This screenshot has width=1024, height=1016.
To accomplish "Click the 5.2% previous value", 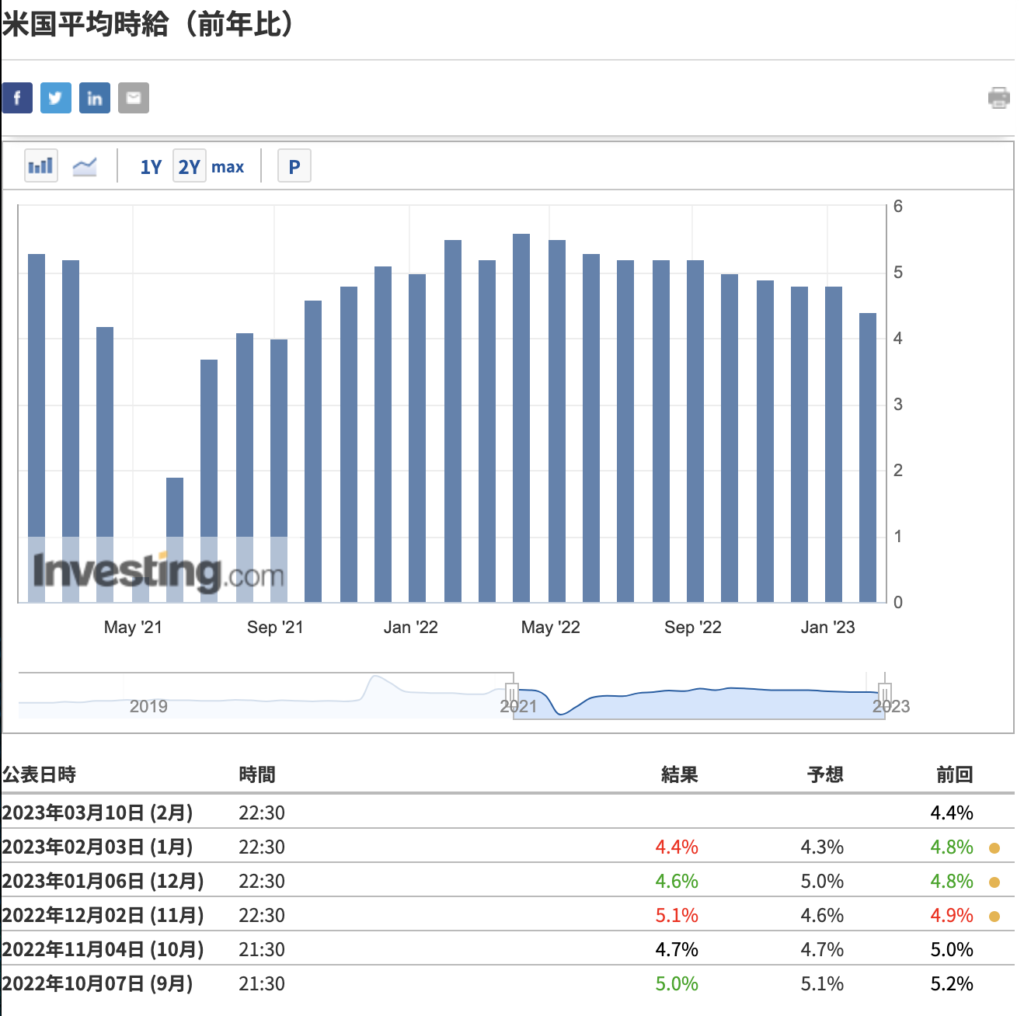I will click(952, 983).
